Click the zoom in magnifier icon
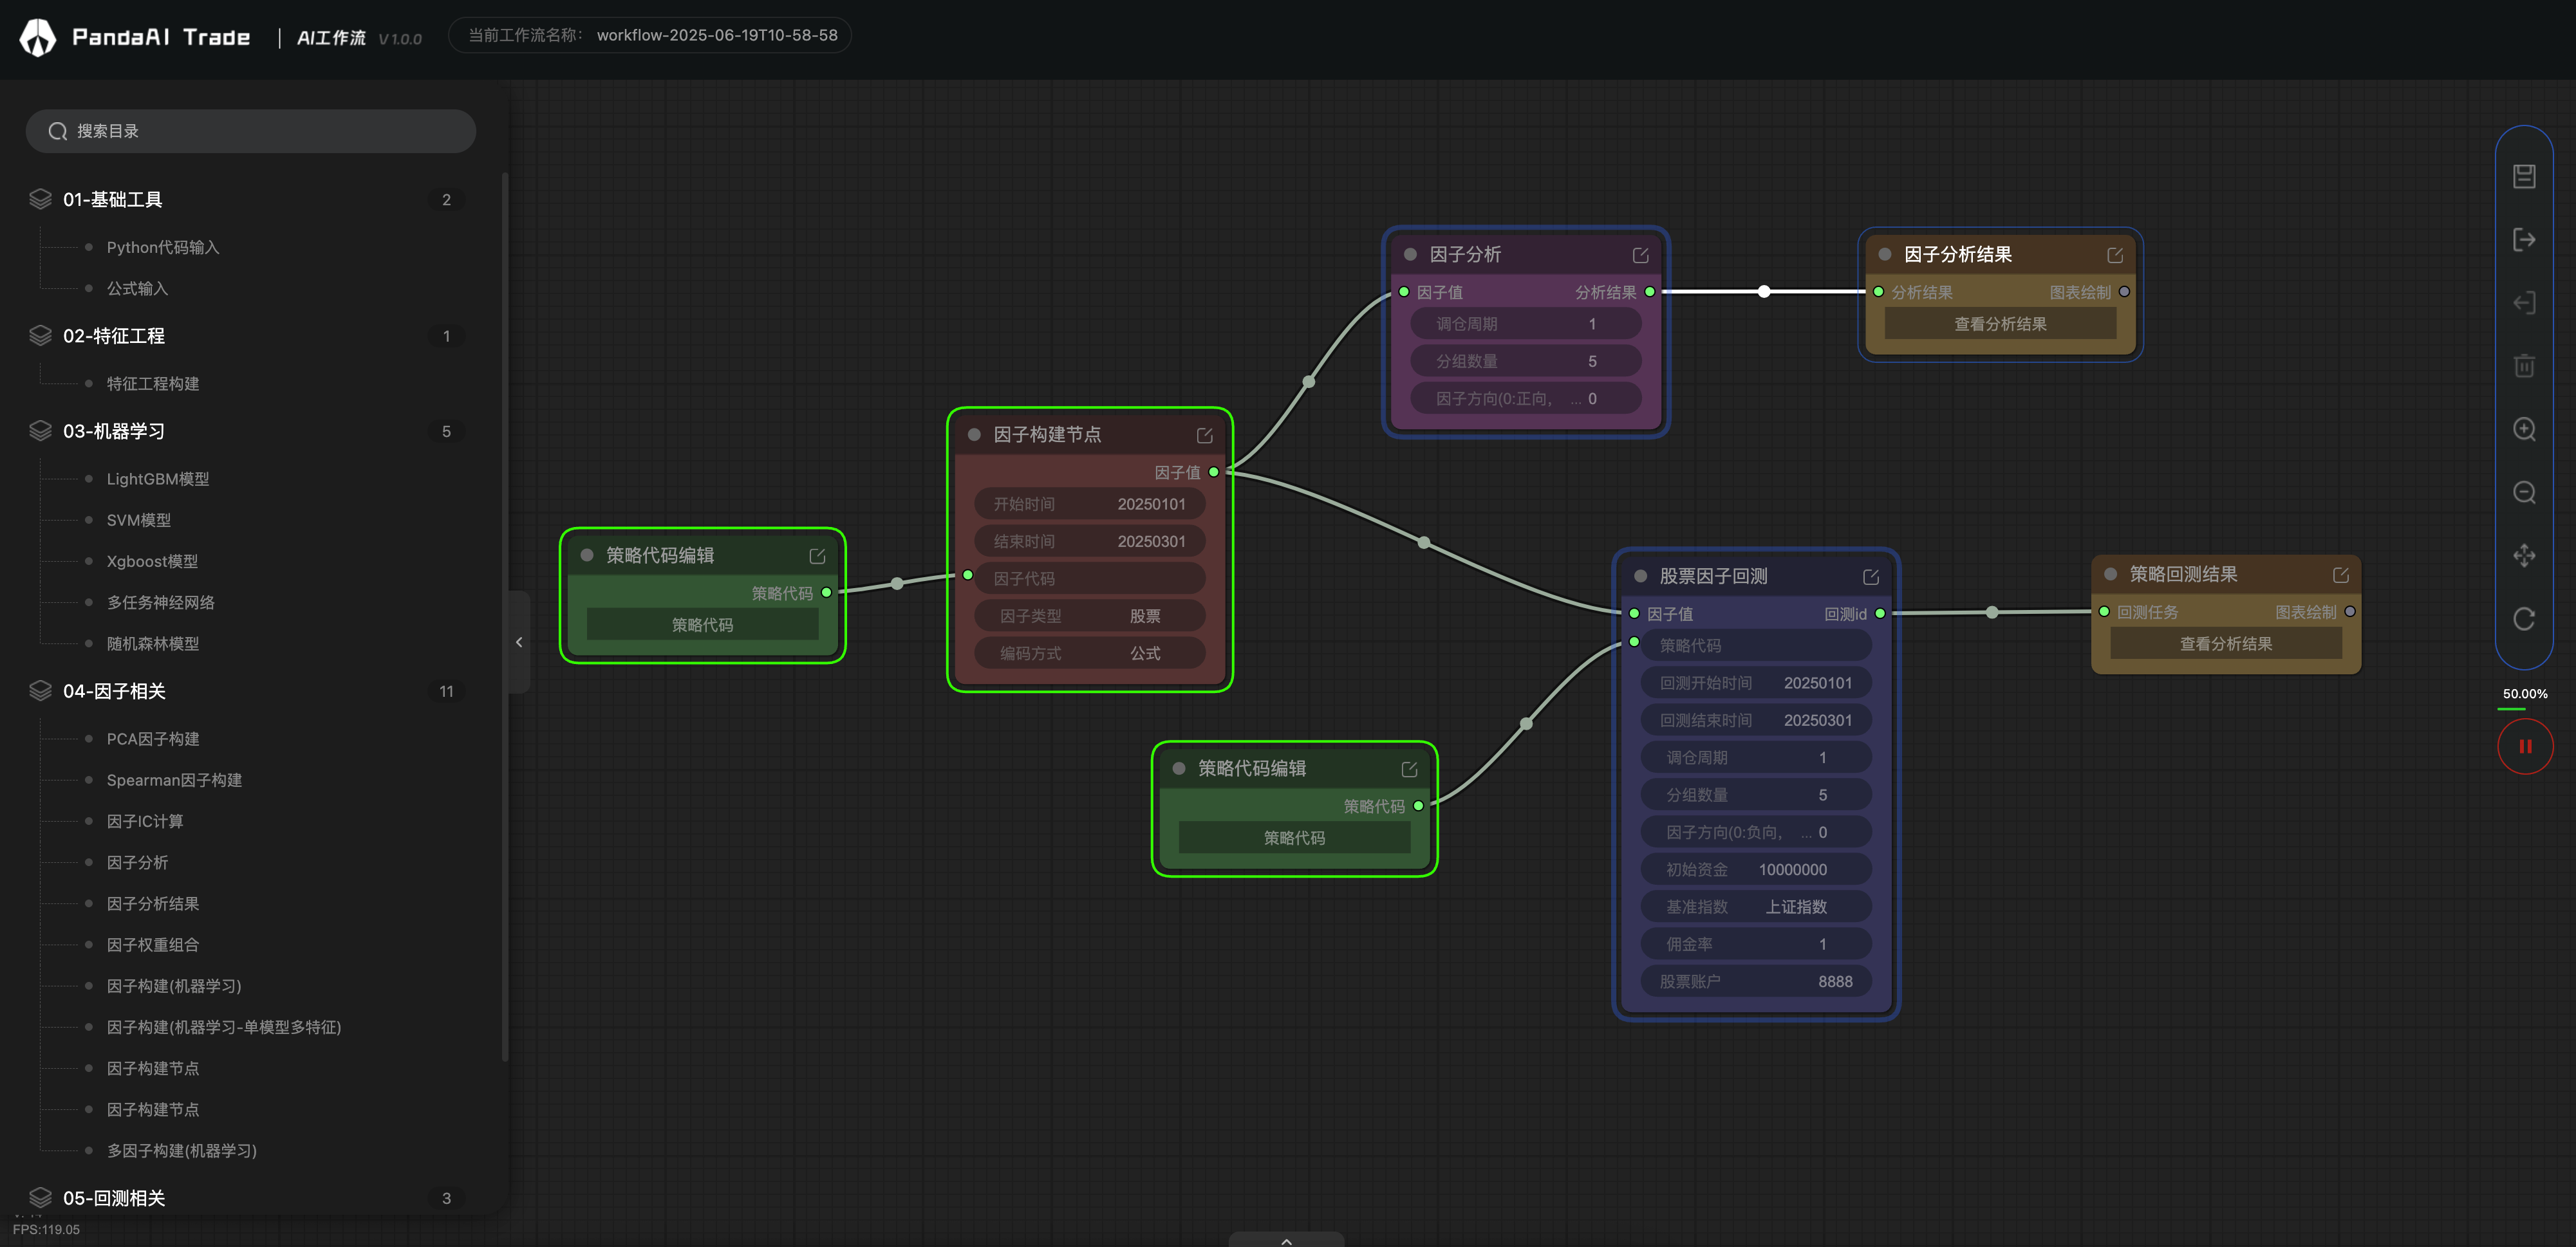The image size is (2576, 1247). tap(2523, 429)
